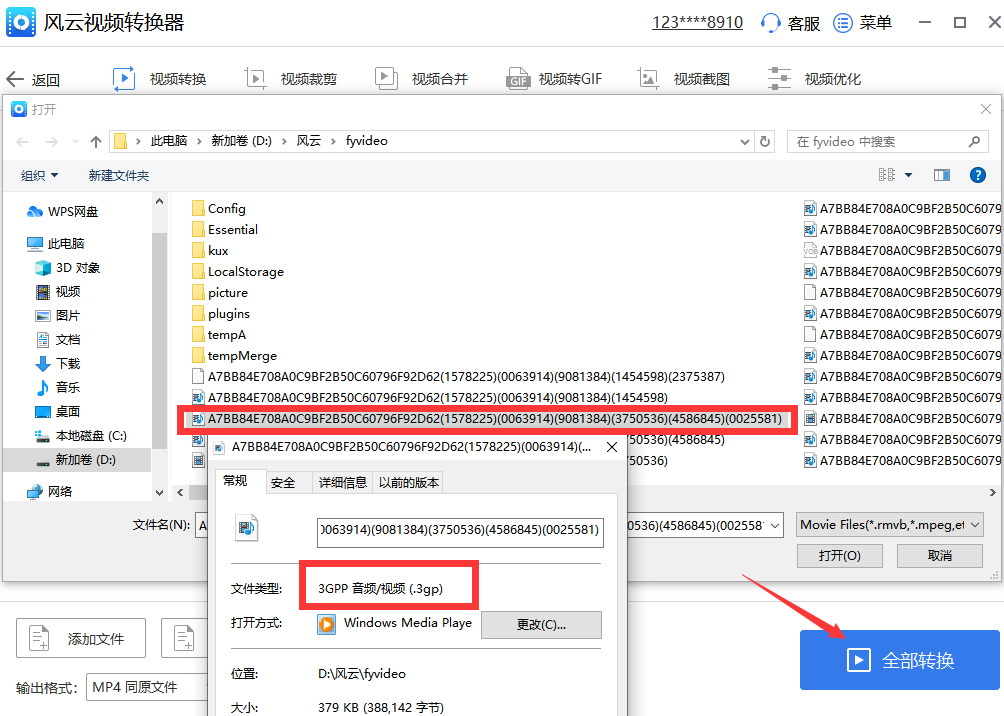Click the dialog forward navigation arrow

(52, 142)
